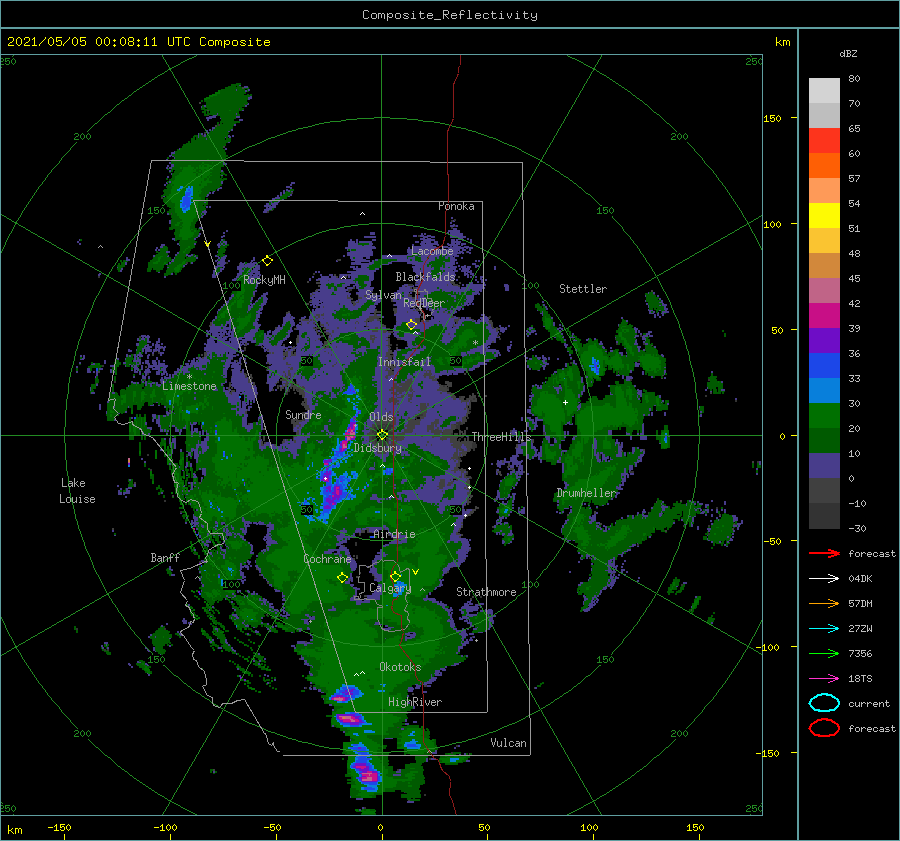Viewport: 900px width, 841px height.
Task: Click the Calgary label
Action: pyautogui.click(x=390, y=588)
